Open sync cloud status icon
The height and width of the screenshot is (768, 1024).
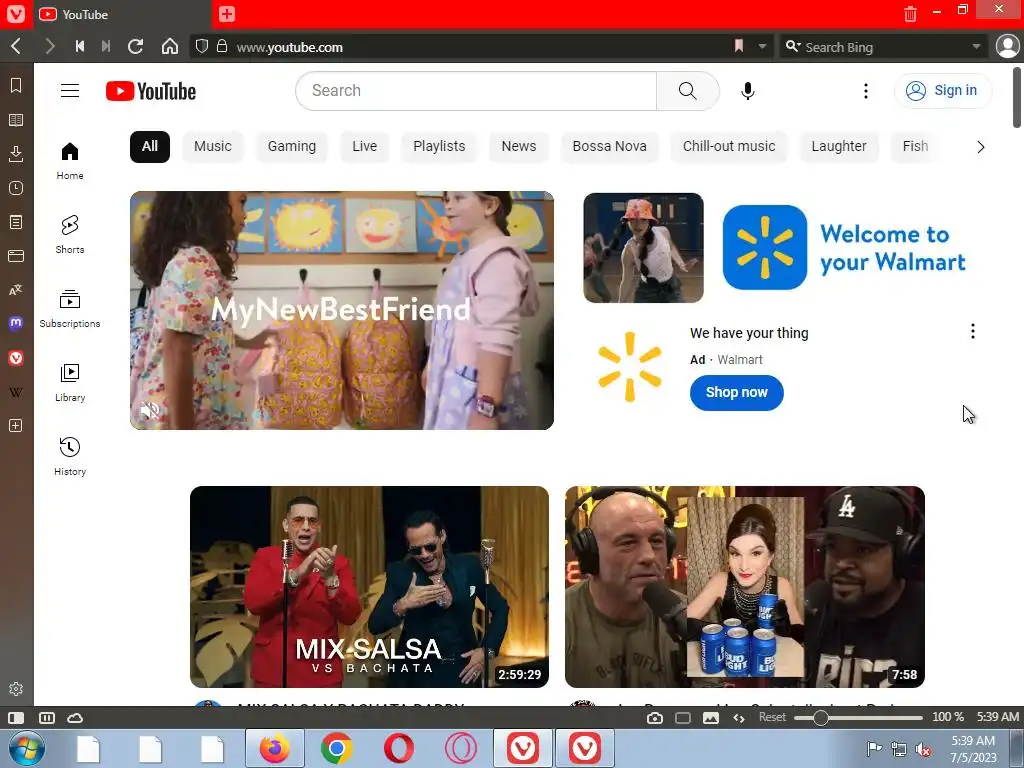[x=75, y=718]
